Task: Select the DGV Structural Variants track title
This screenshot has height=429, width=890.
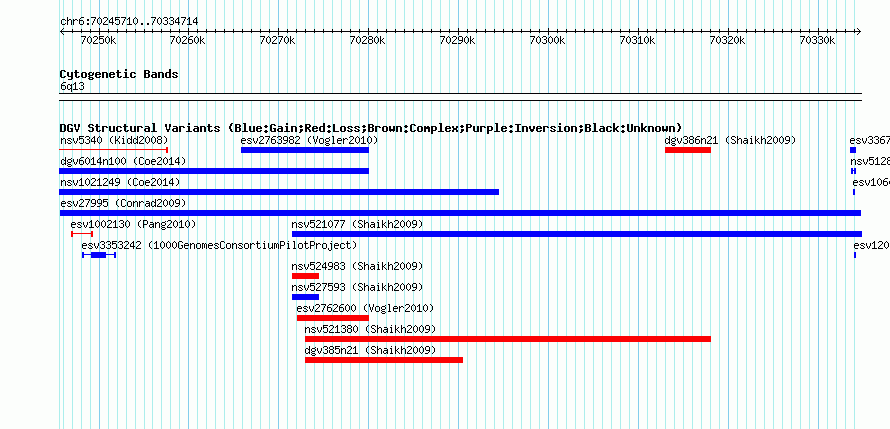Action: tap(371, 128)
